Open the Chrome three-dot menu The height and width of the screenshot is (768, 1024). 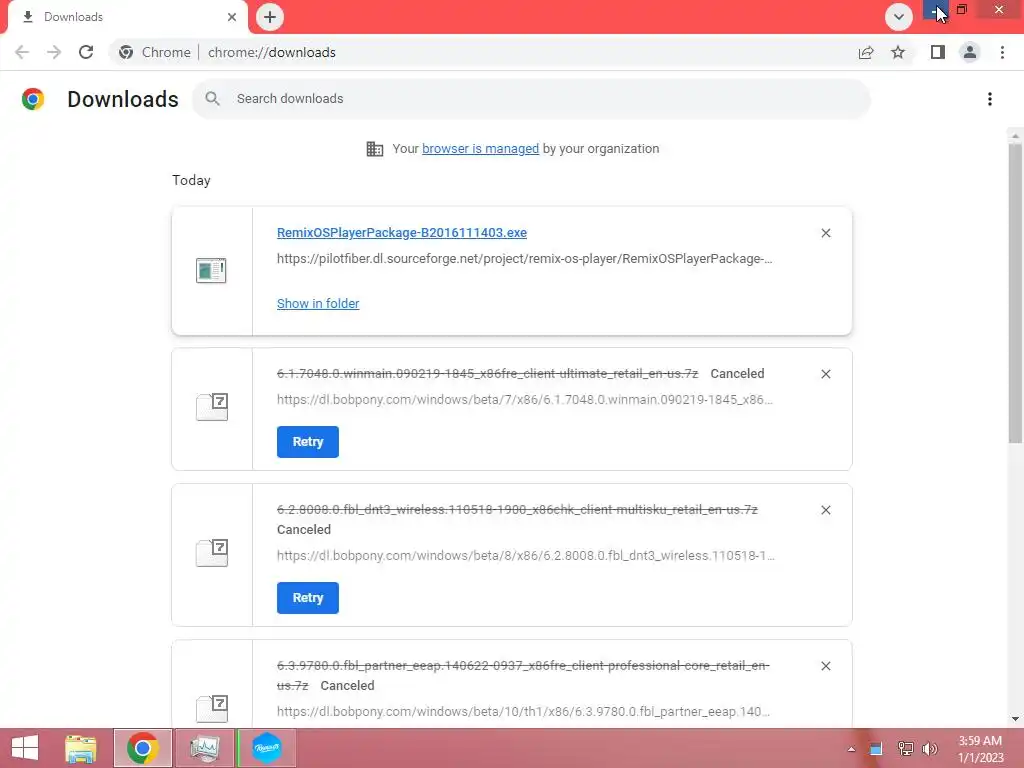(1002, 52)
